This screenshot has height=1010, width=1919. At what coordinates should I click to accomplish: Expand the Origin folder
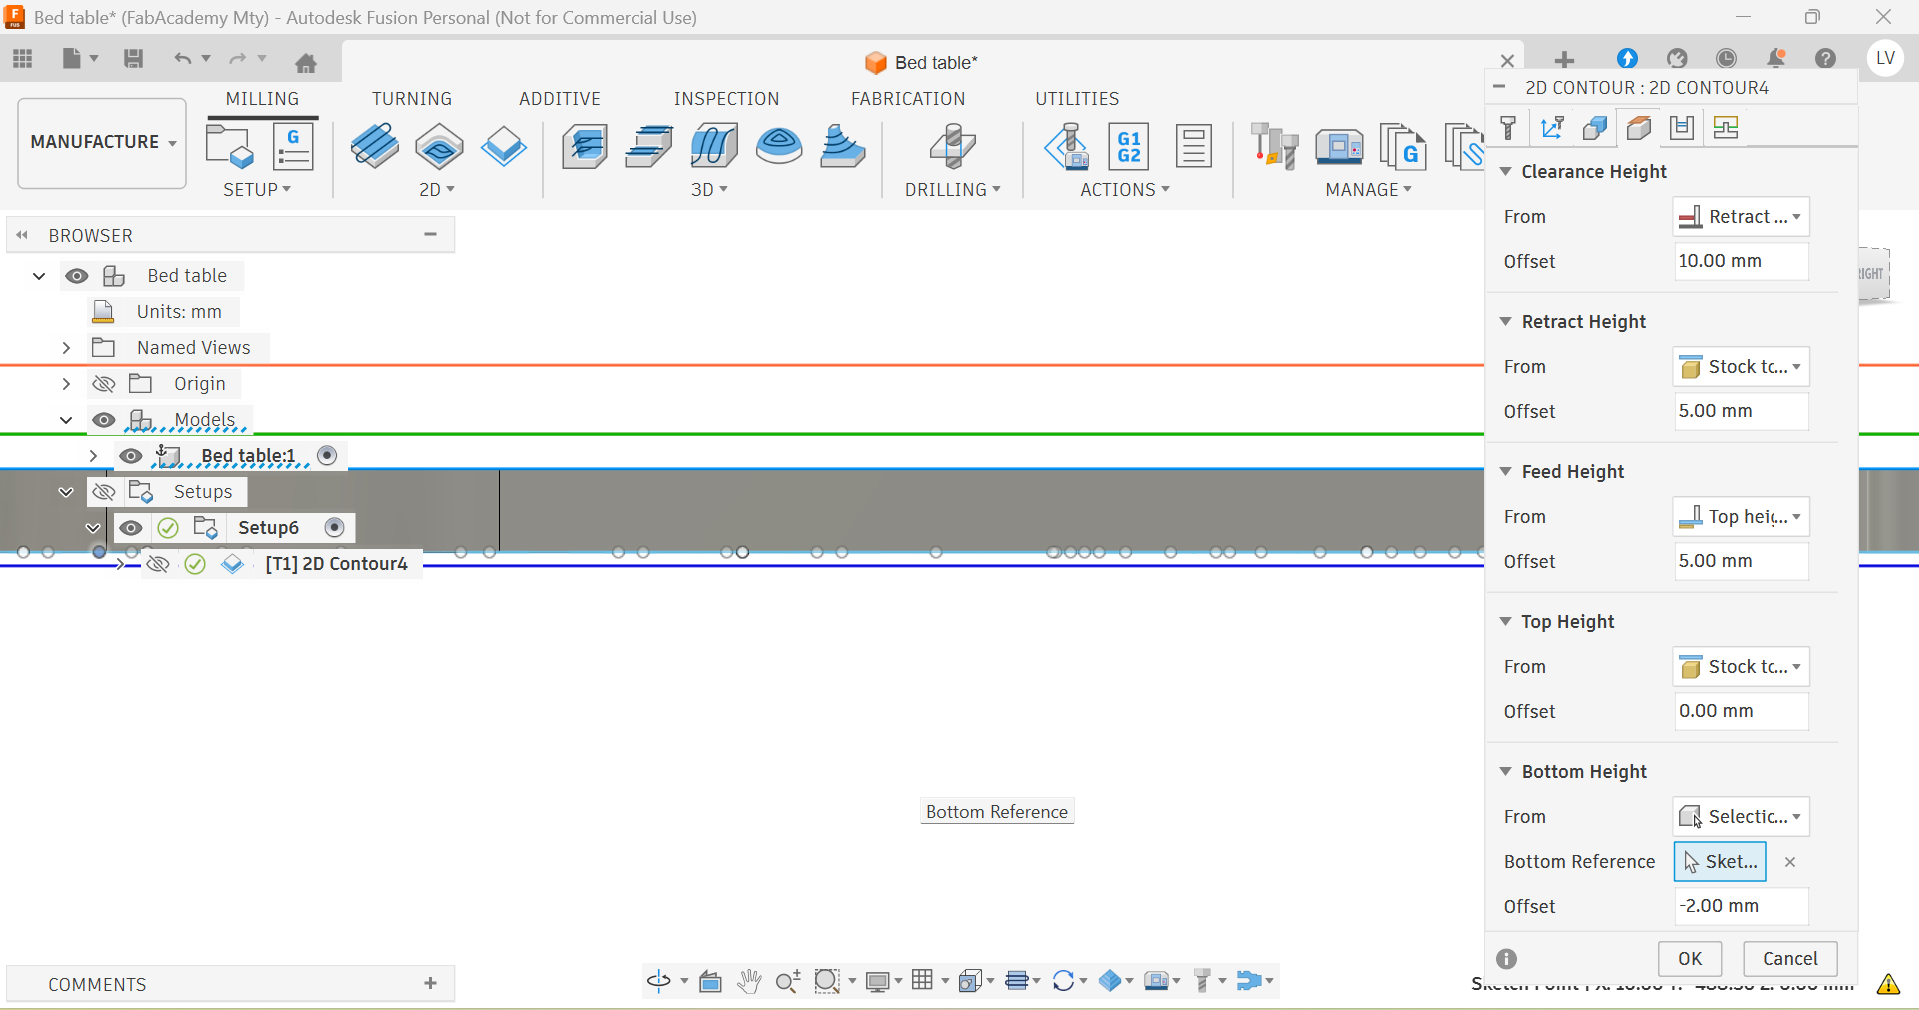point(66,384)
